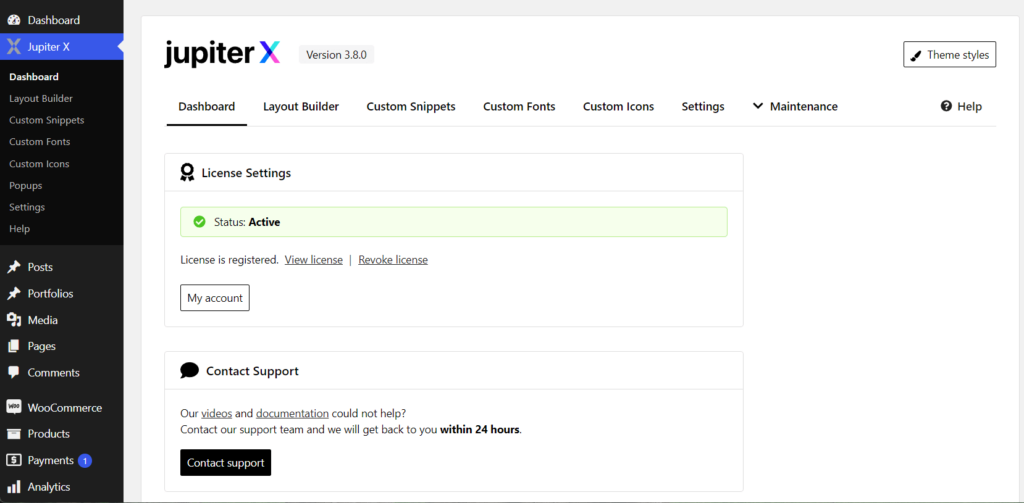Click the 'within 24 hours' bold text
The height and width of the screenshot is (503, 1024).
[x=480, y=430]
